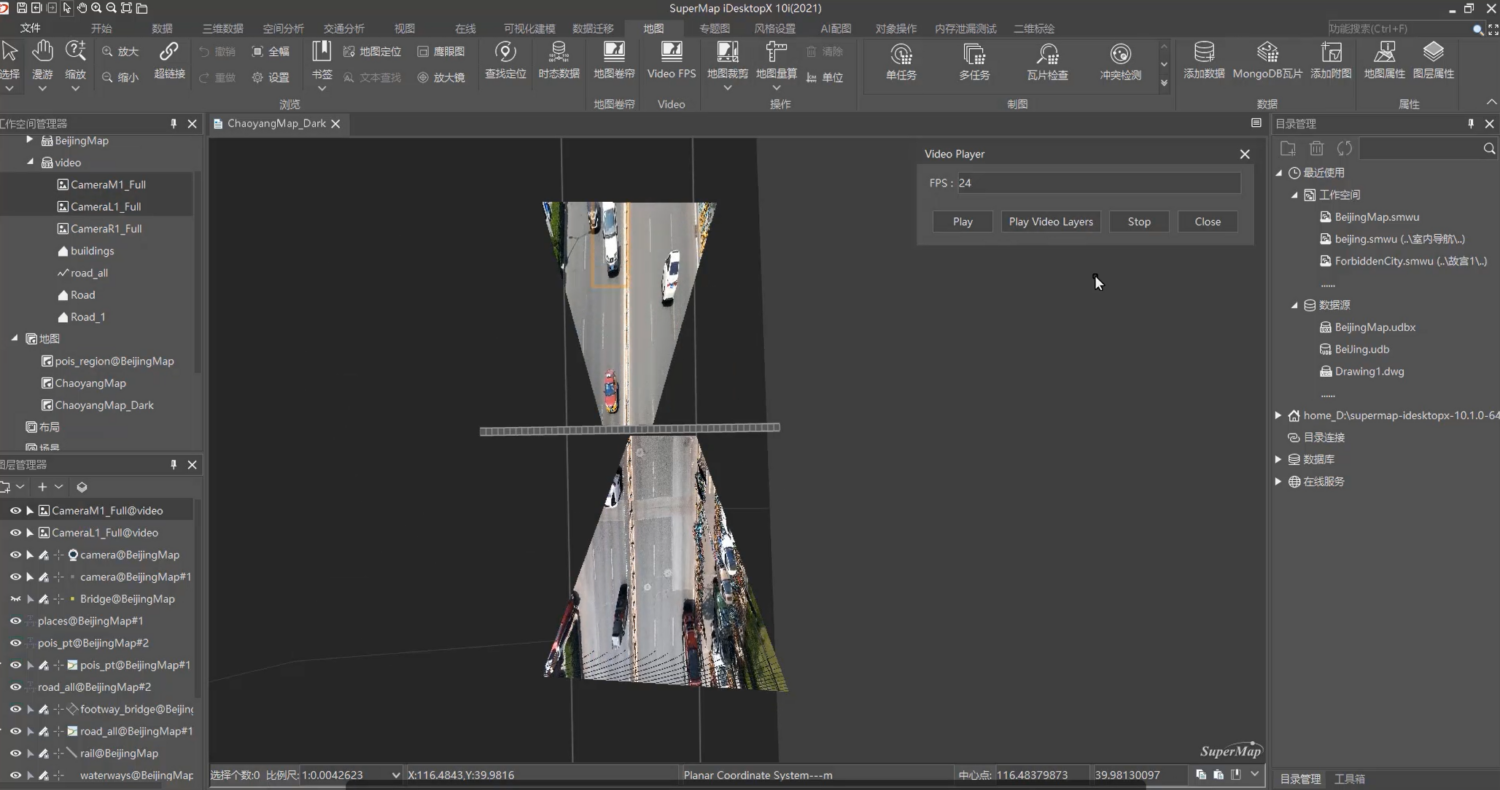Hide the CameraM1_Full@video layer
1500x790 pixels.
[15, 511]
